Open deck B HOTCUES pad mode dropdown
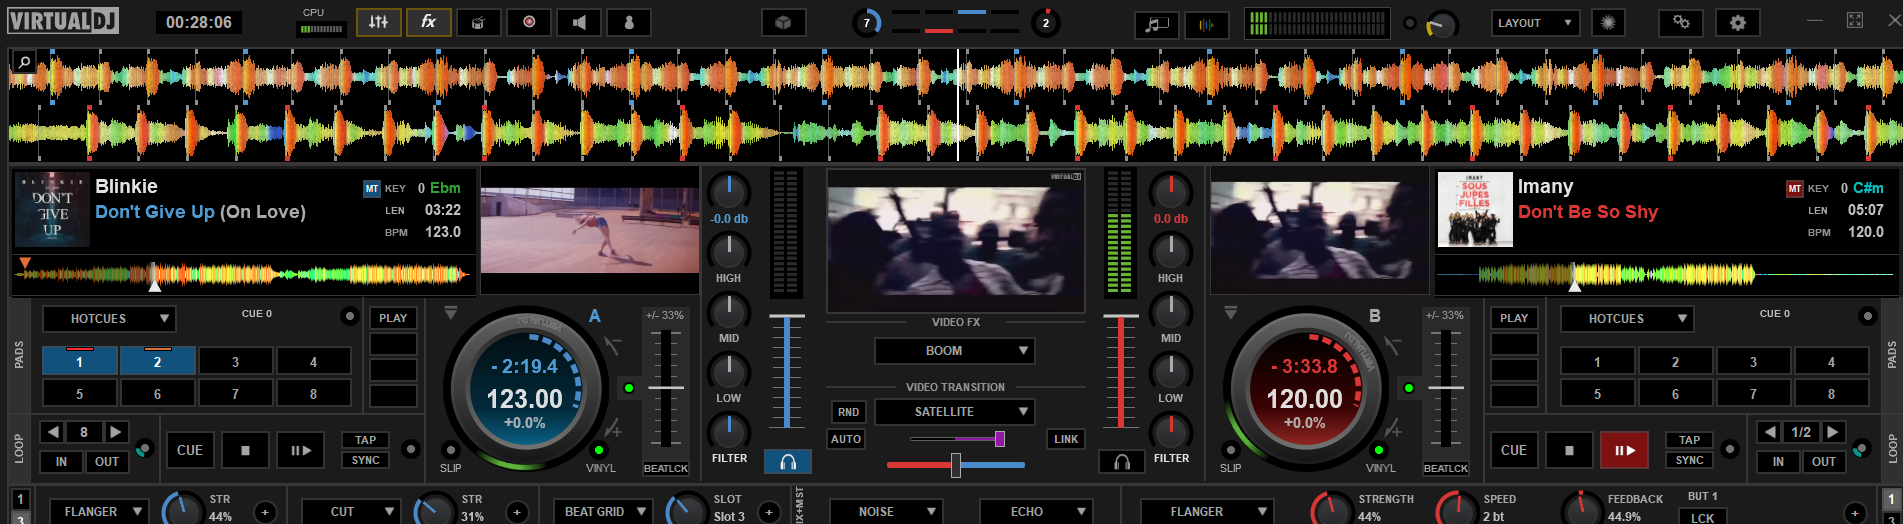This screenshot has width=1903, height=524. [1627, 319]
